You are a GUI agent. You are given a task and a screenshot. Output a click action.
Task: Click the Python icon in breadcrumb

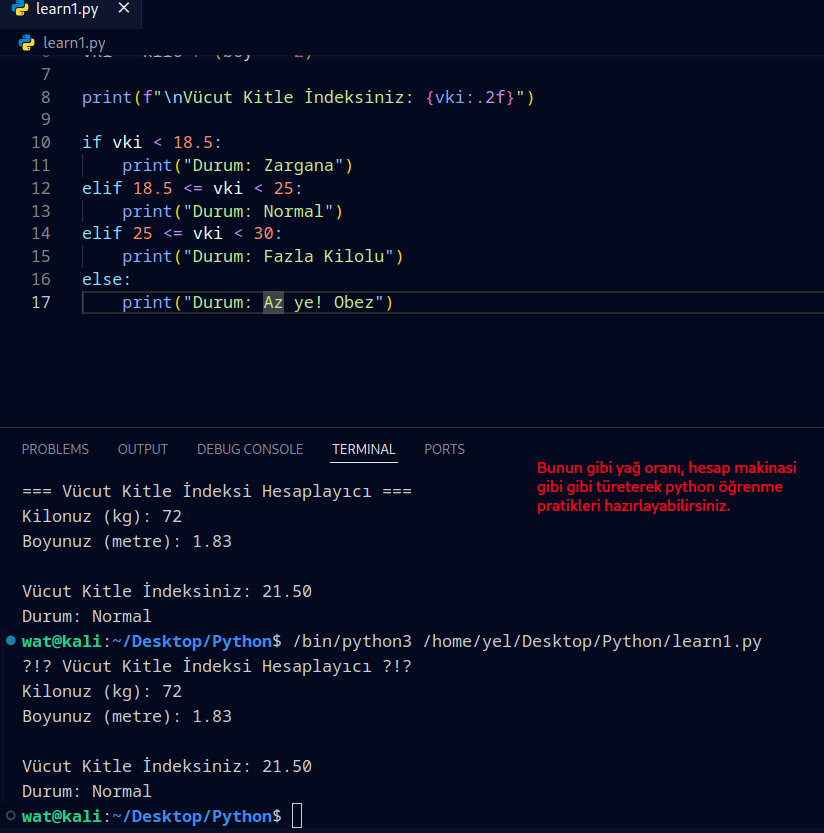coord(27,42)
